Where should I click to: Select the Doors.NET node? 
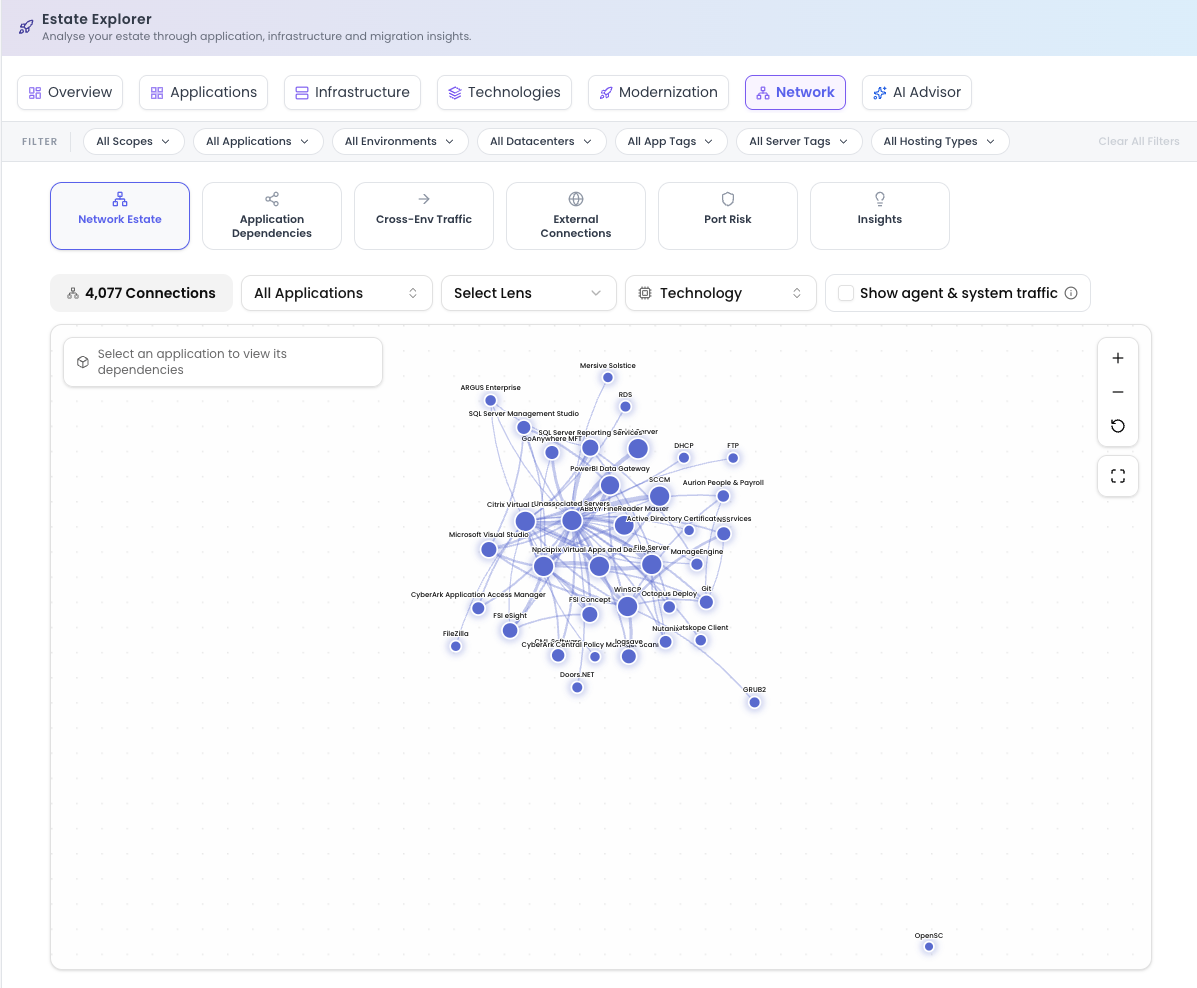tap(577, 687)
